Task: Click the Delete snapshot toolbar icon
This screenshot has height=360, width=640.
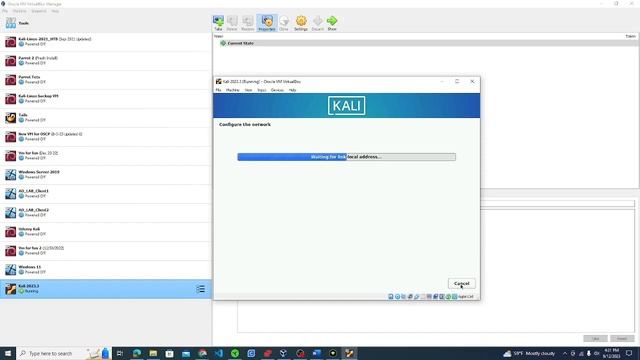Action: coord(232,23)
